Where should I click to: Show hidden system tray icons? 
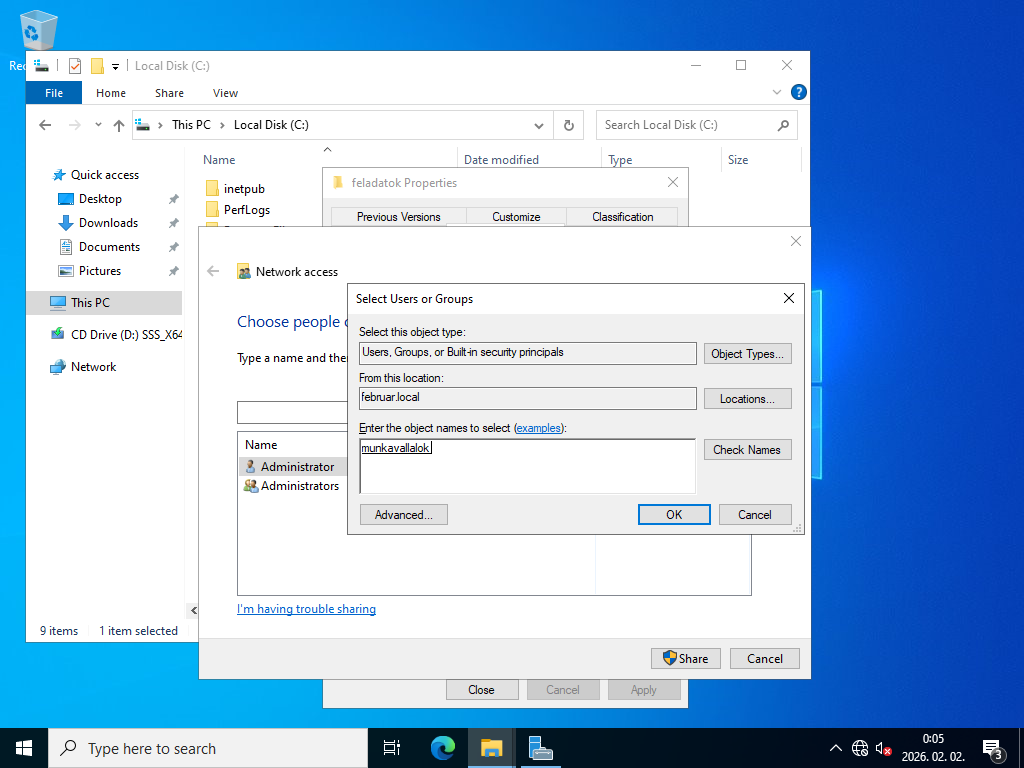[x=835, y=748]
